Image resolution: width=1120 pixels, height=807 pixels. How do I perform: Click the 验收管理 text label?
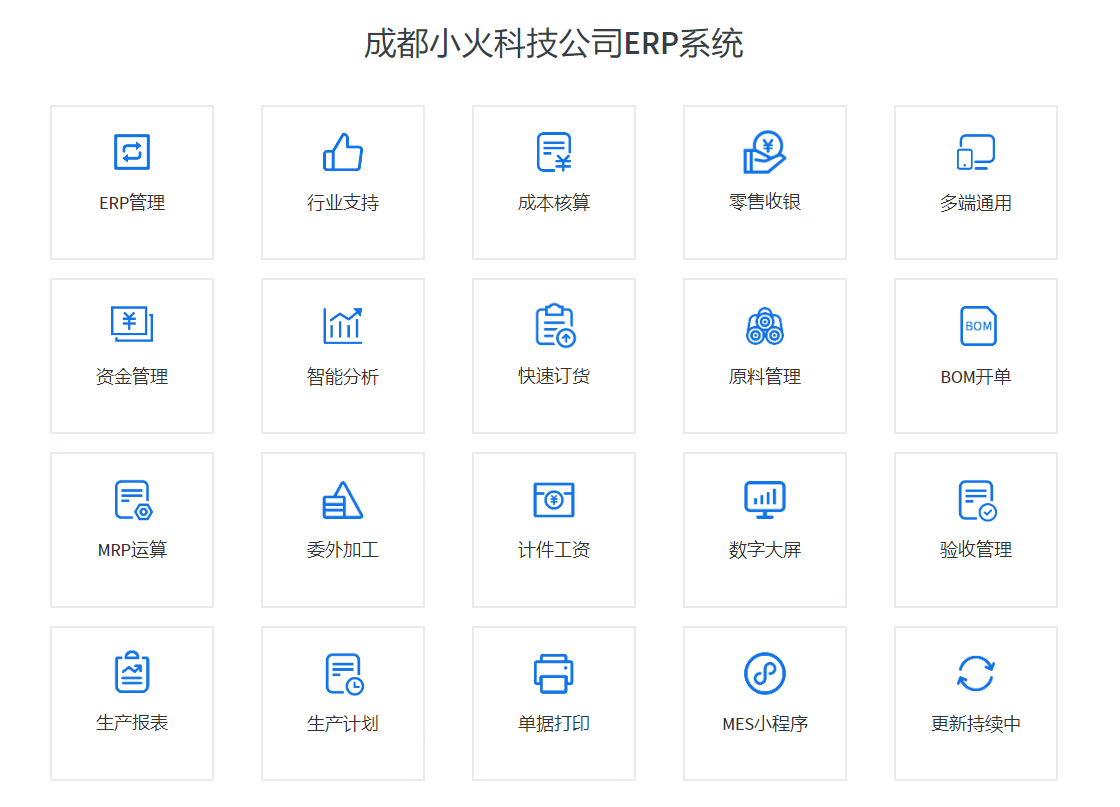tap(976, 550)
